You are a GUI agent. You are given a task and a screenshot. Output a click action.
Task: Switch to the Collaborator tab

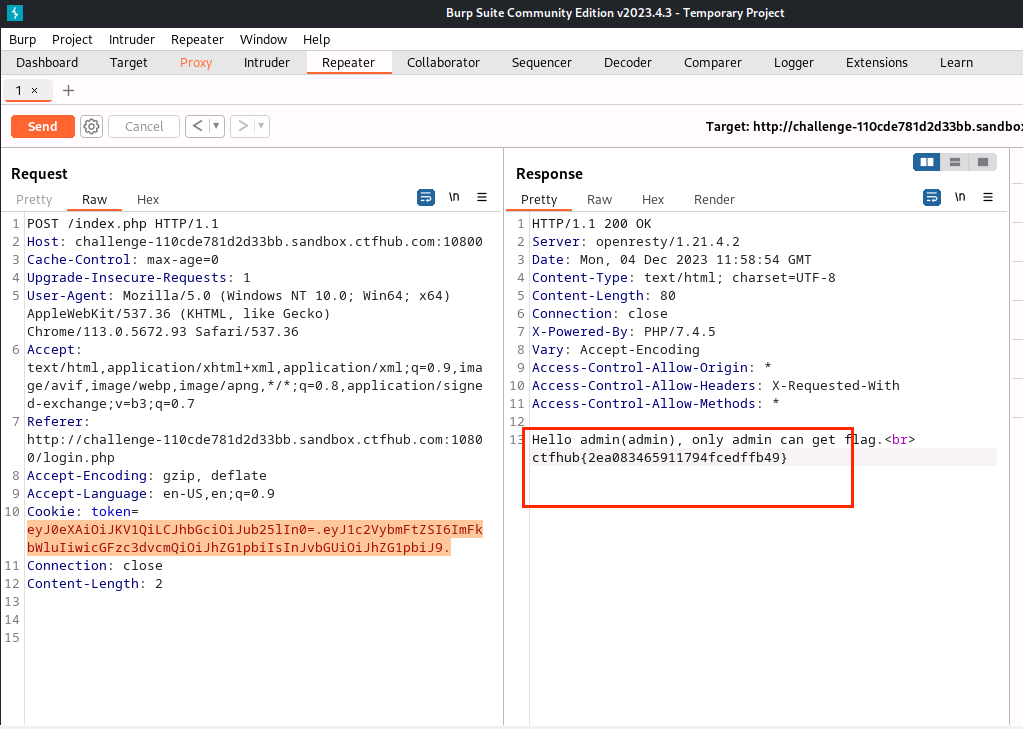pos(444,63)
